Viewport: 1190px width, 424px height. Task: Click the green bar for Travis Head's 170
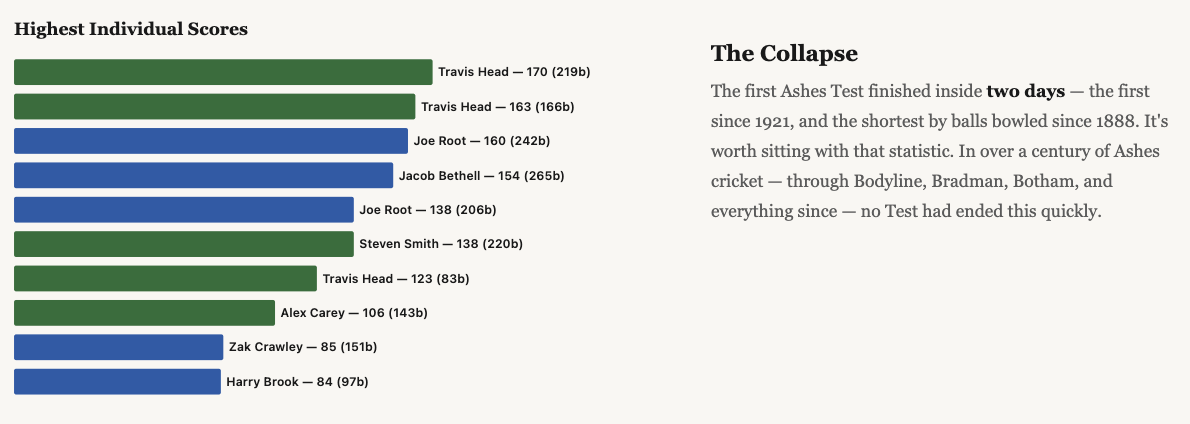[223, 72]
